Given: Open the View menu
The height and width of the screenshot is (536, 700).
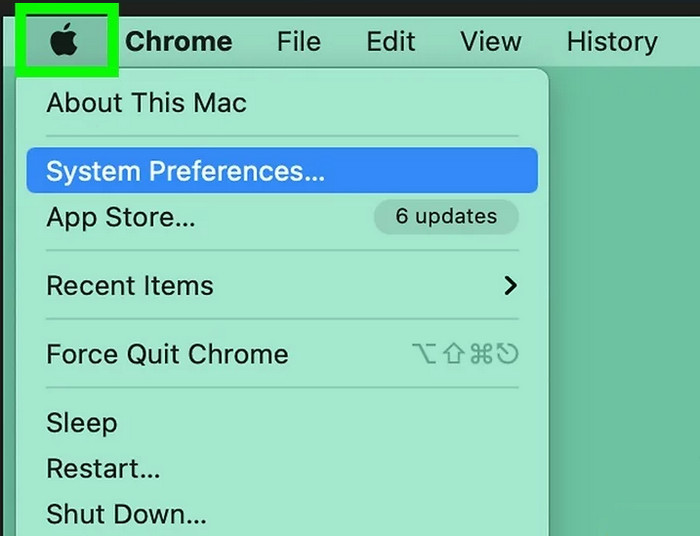Looking at the screenshot, I should pyautogui.click(x=491, y=42).
